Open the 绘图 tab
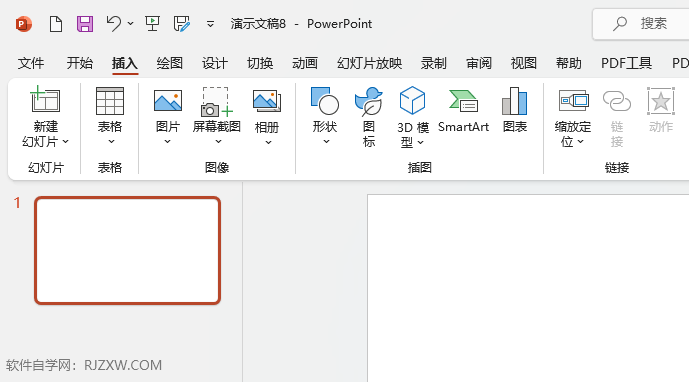The height and width of the screenshot is (382, 689). [170, 63]
